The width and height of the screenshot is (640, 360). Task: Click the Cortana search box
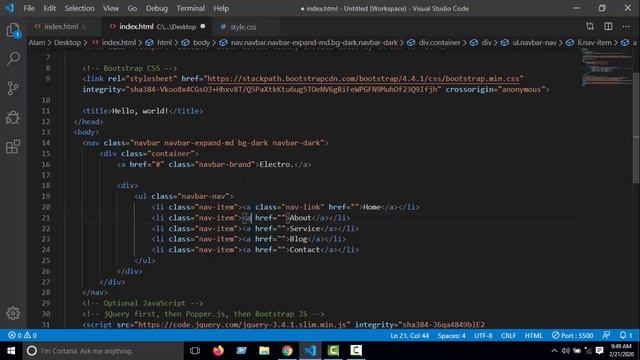(104, 351)
